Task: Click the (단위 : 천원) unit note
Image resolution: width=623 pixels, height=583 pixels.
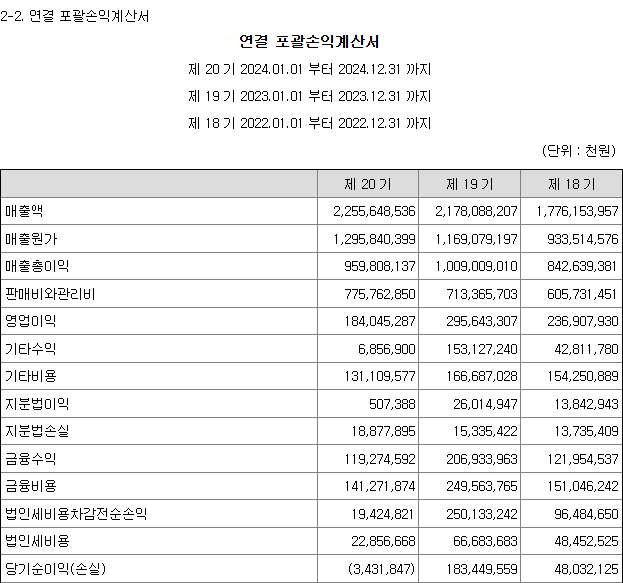Action: tap(580, 150)
